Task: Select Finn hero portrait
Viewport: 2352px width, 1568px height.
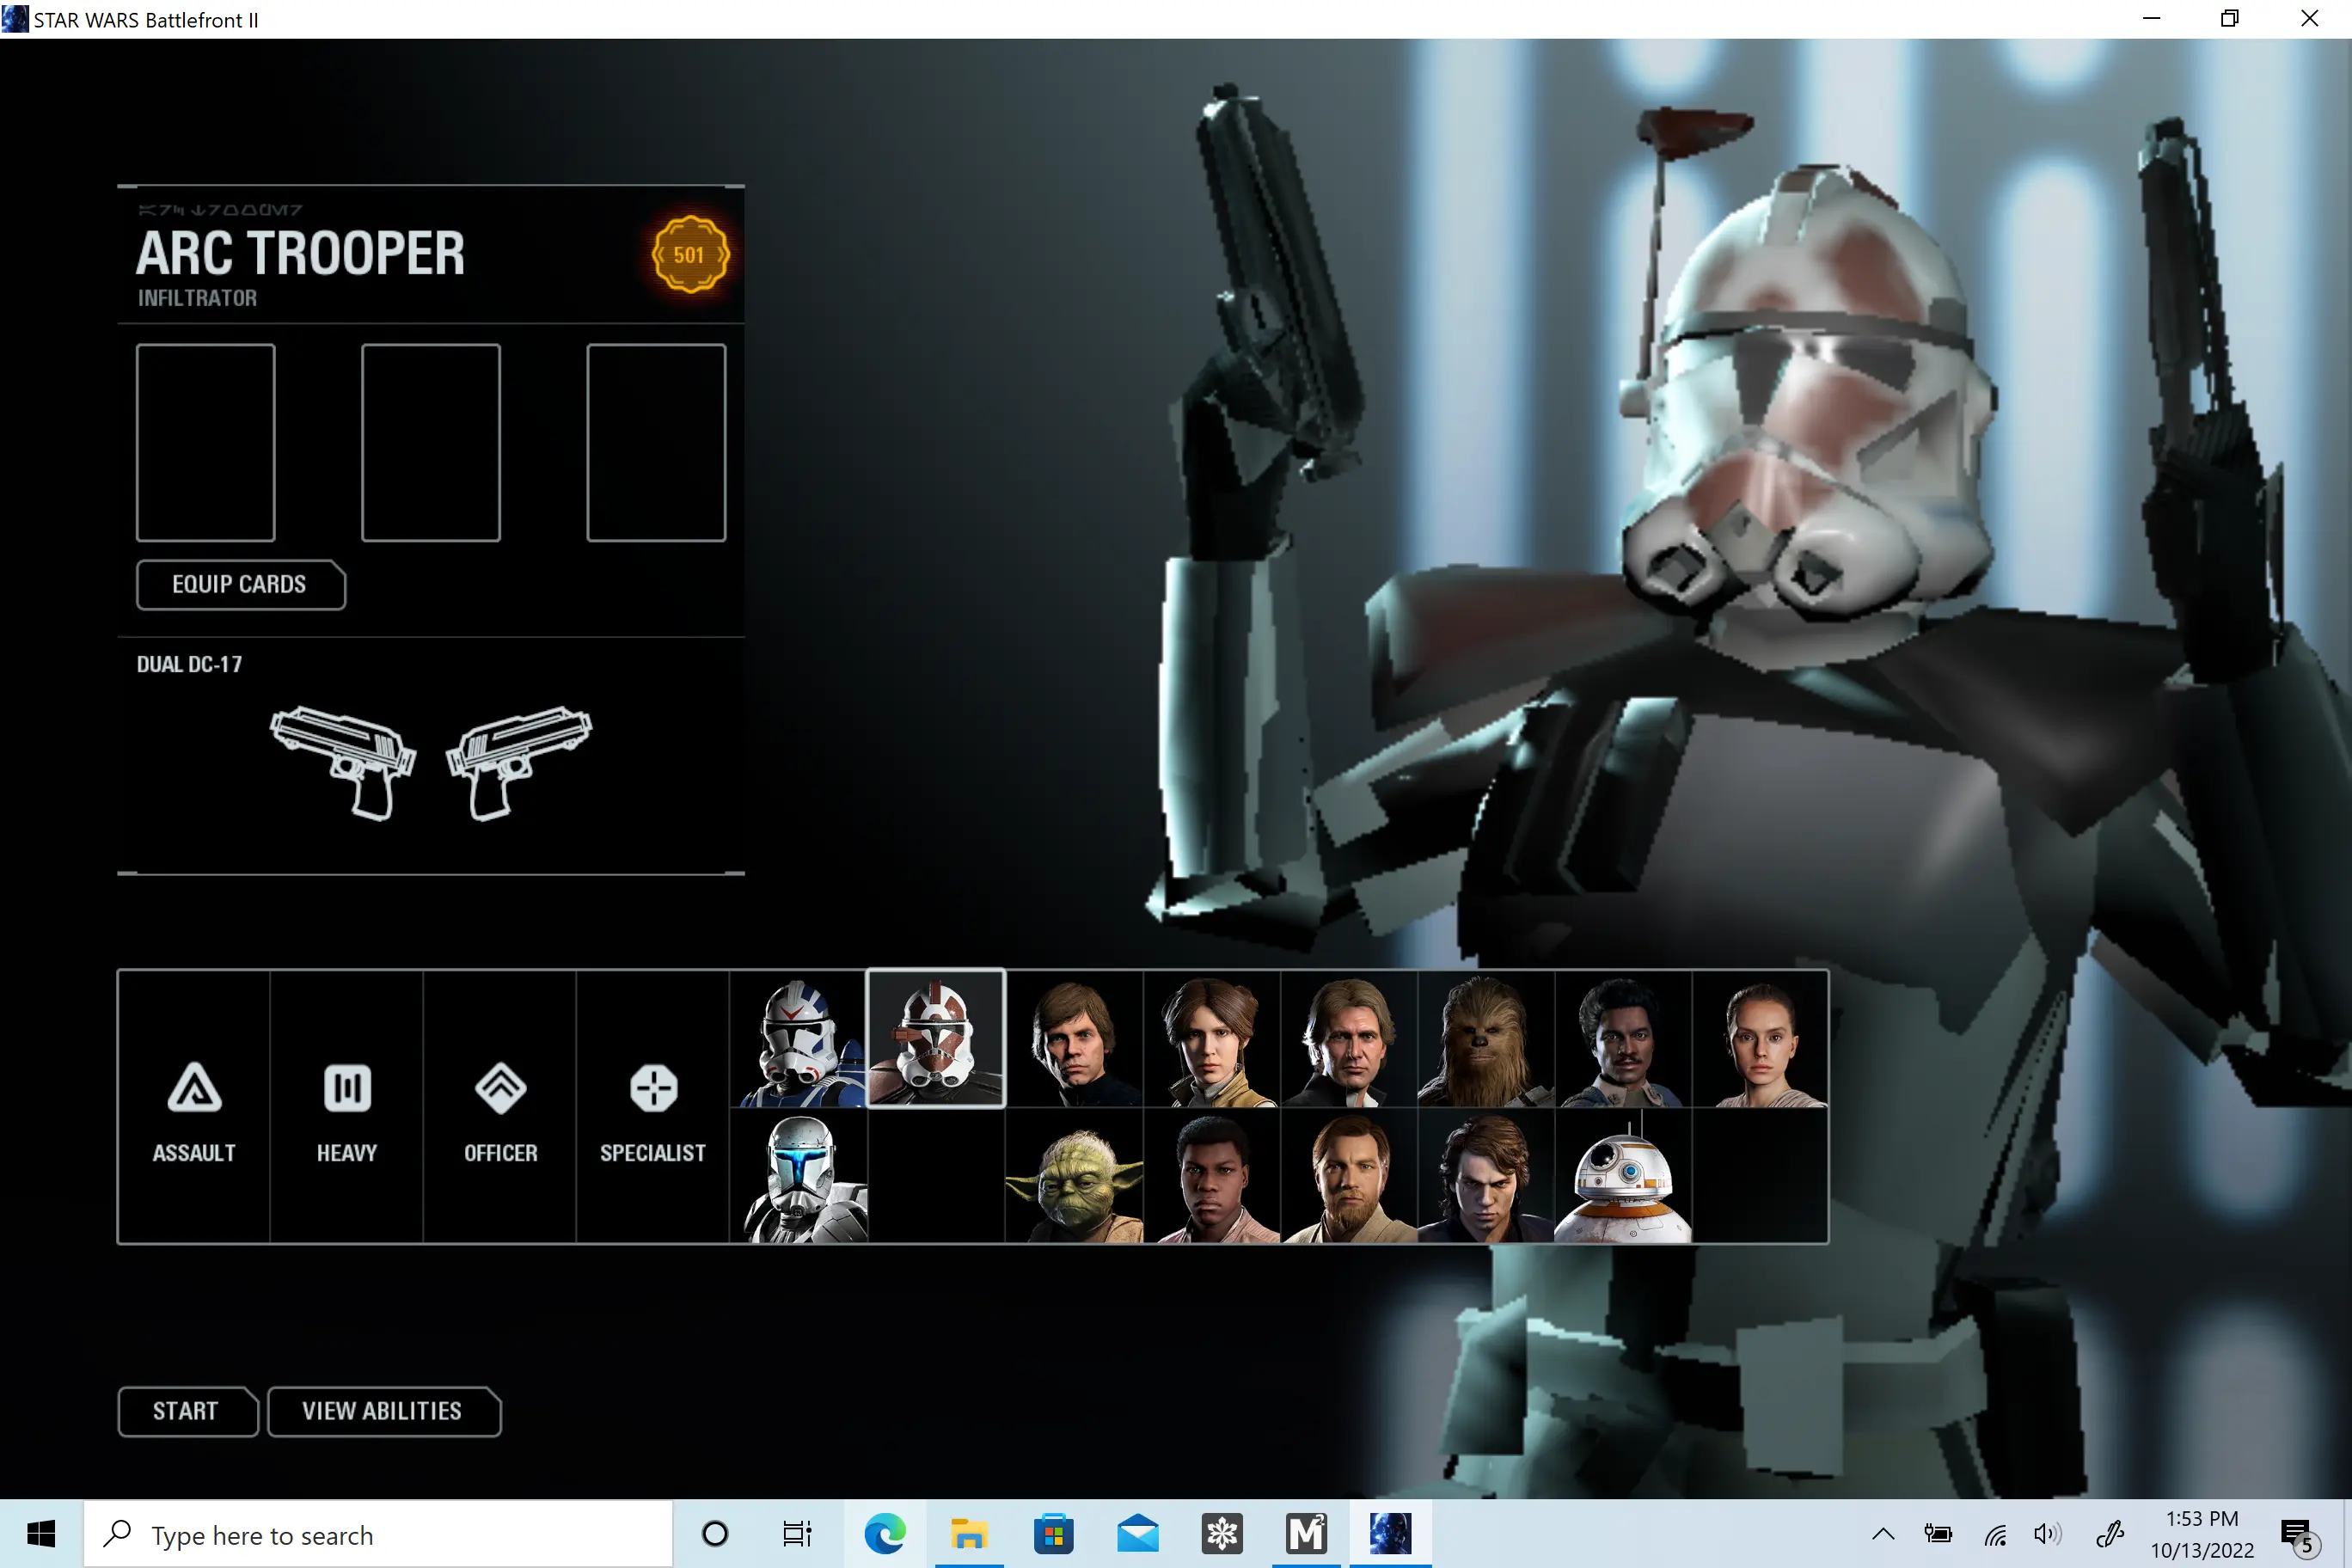Action: point(1211,1176)
